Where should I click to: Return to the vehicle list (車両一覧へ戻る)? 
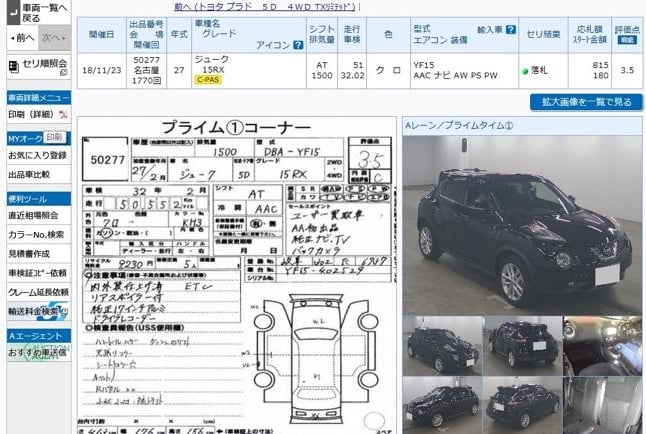coord(39,12)
